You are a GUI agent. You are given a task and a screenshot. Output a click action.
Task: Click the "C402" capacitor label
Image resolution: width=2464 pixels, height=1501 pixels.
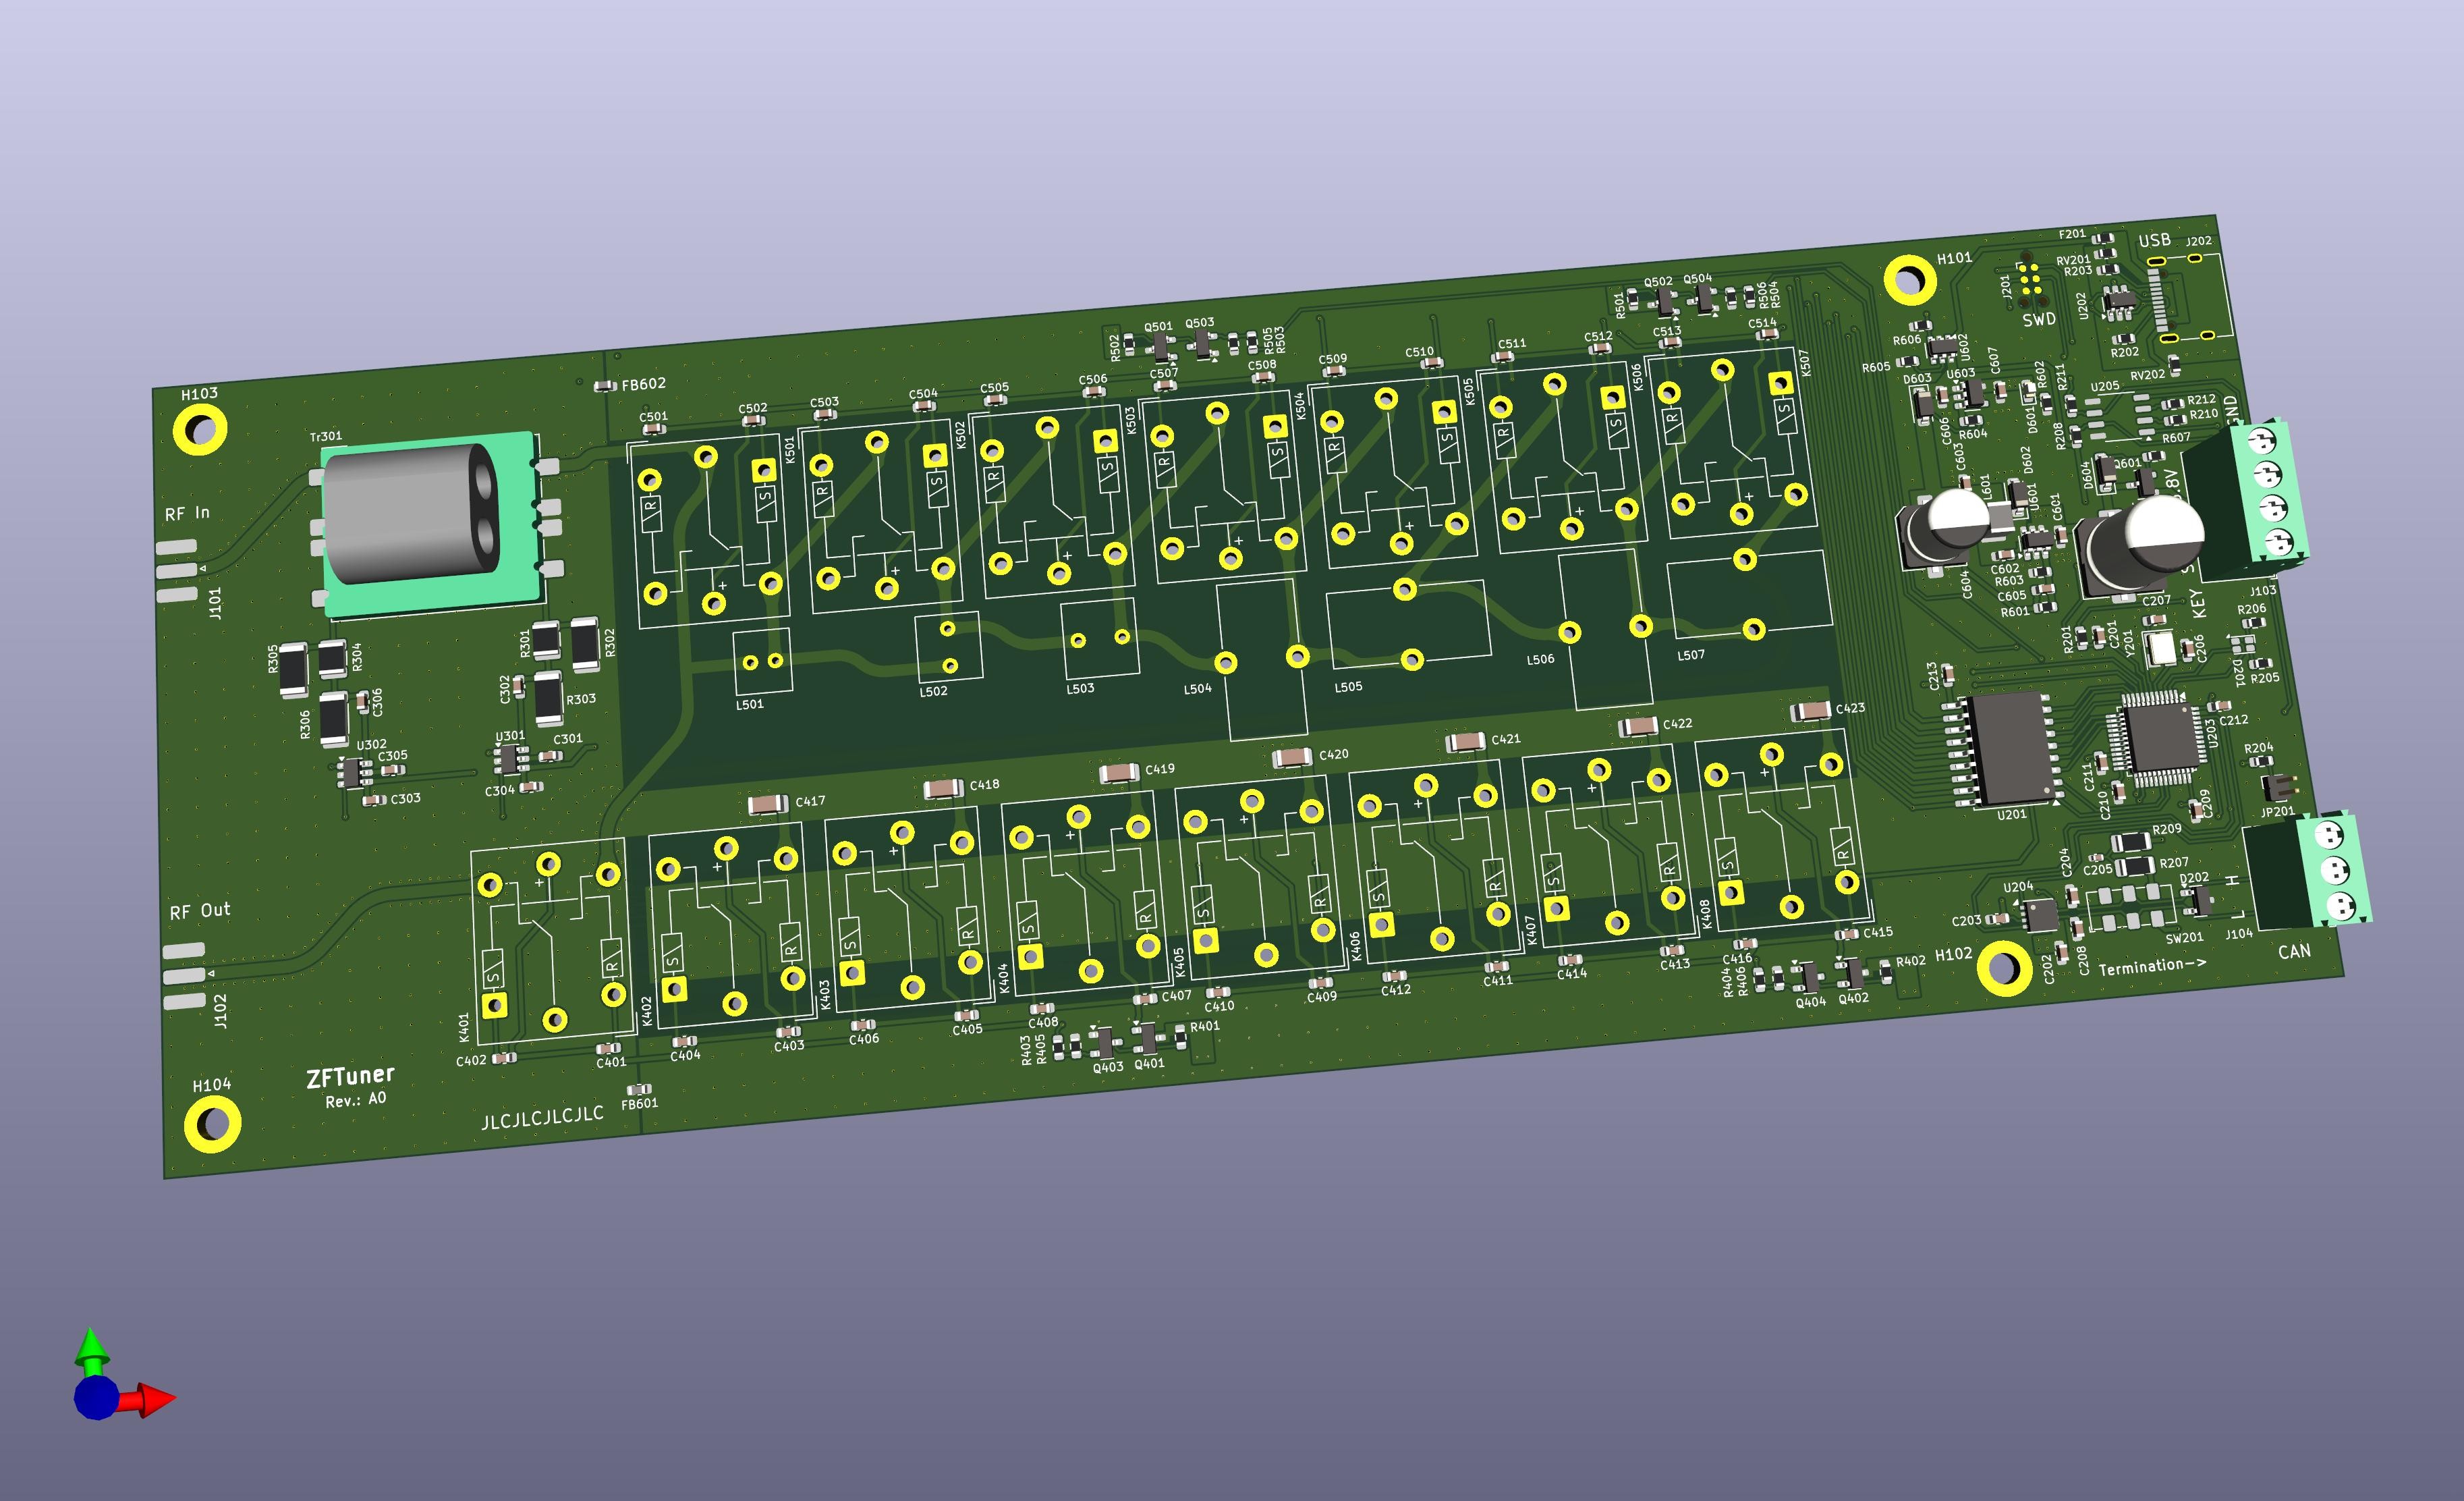point(471,1061)
